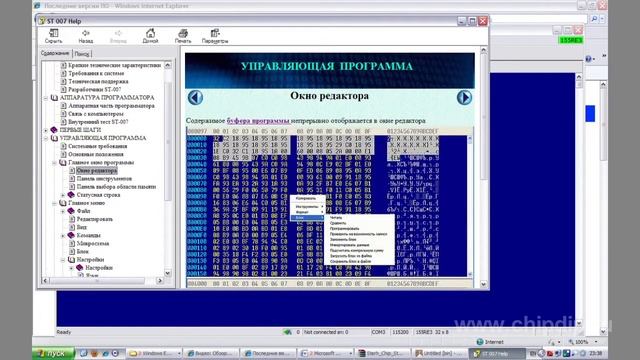The height and width of the screenshot is (360, 640).
Task: Collapse the АППАРАТУРА ПРОГРАММАТОРА tree node
Action: [x=46, y=98]
